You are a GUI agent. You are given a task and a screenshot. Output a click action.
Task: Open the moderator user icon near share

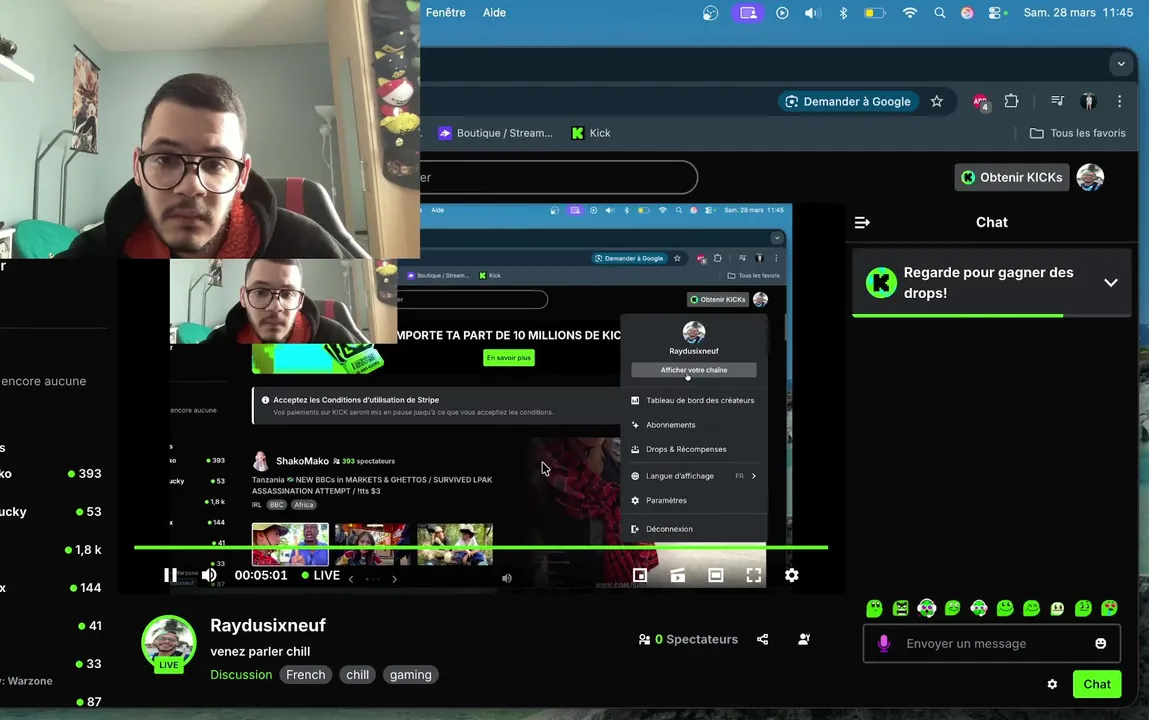[804, 639]
